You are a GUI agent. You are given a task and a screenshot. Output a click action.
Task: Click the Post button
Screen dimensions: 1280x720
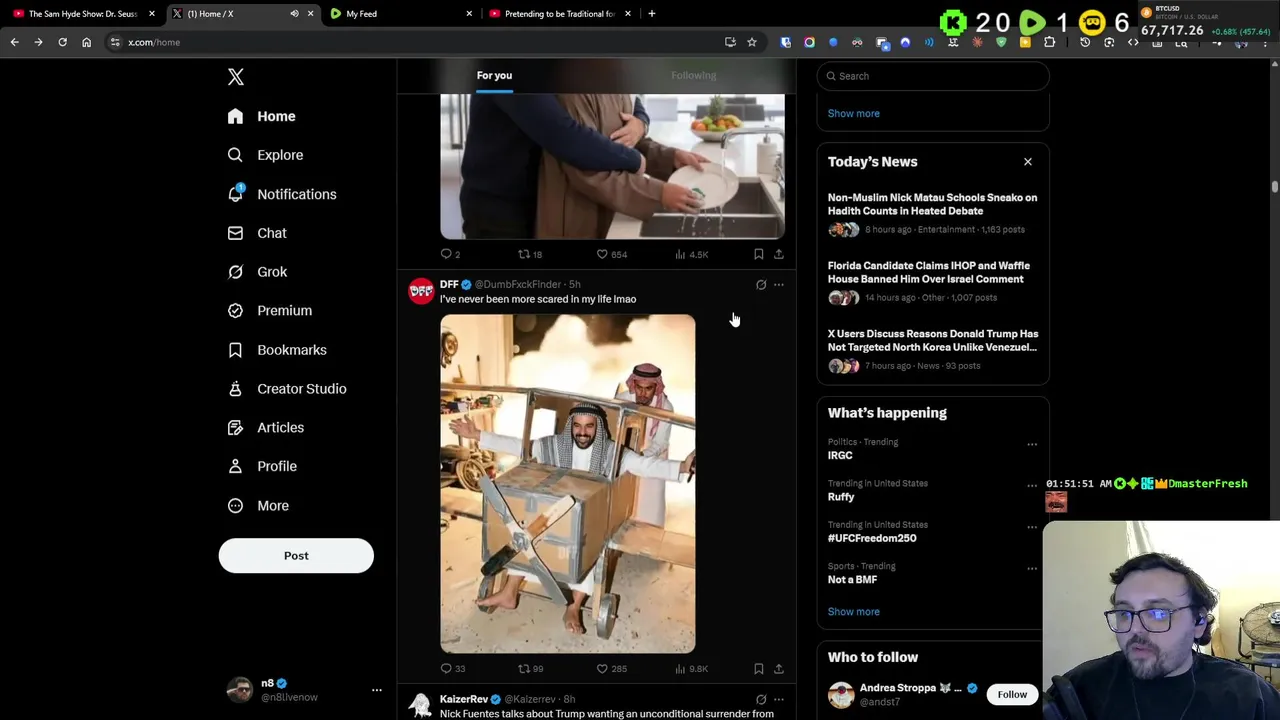point(296,556)
